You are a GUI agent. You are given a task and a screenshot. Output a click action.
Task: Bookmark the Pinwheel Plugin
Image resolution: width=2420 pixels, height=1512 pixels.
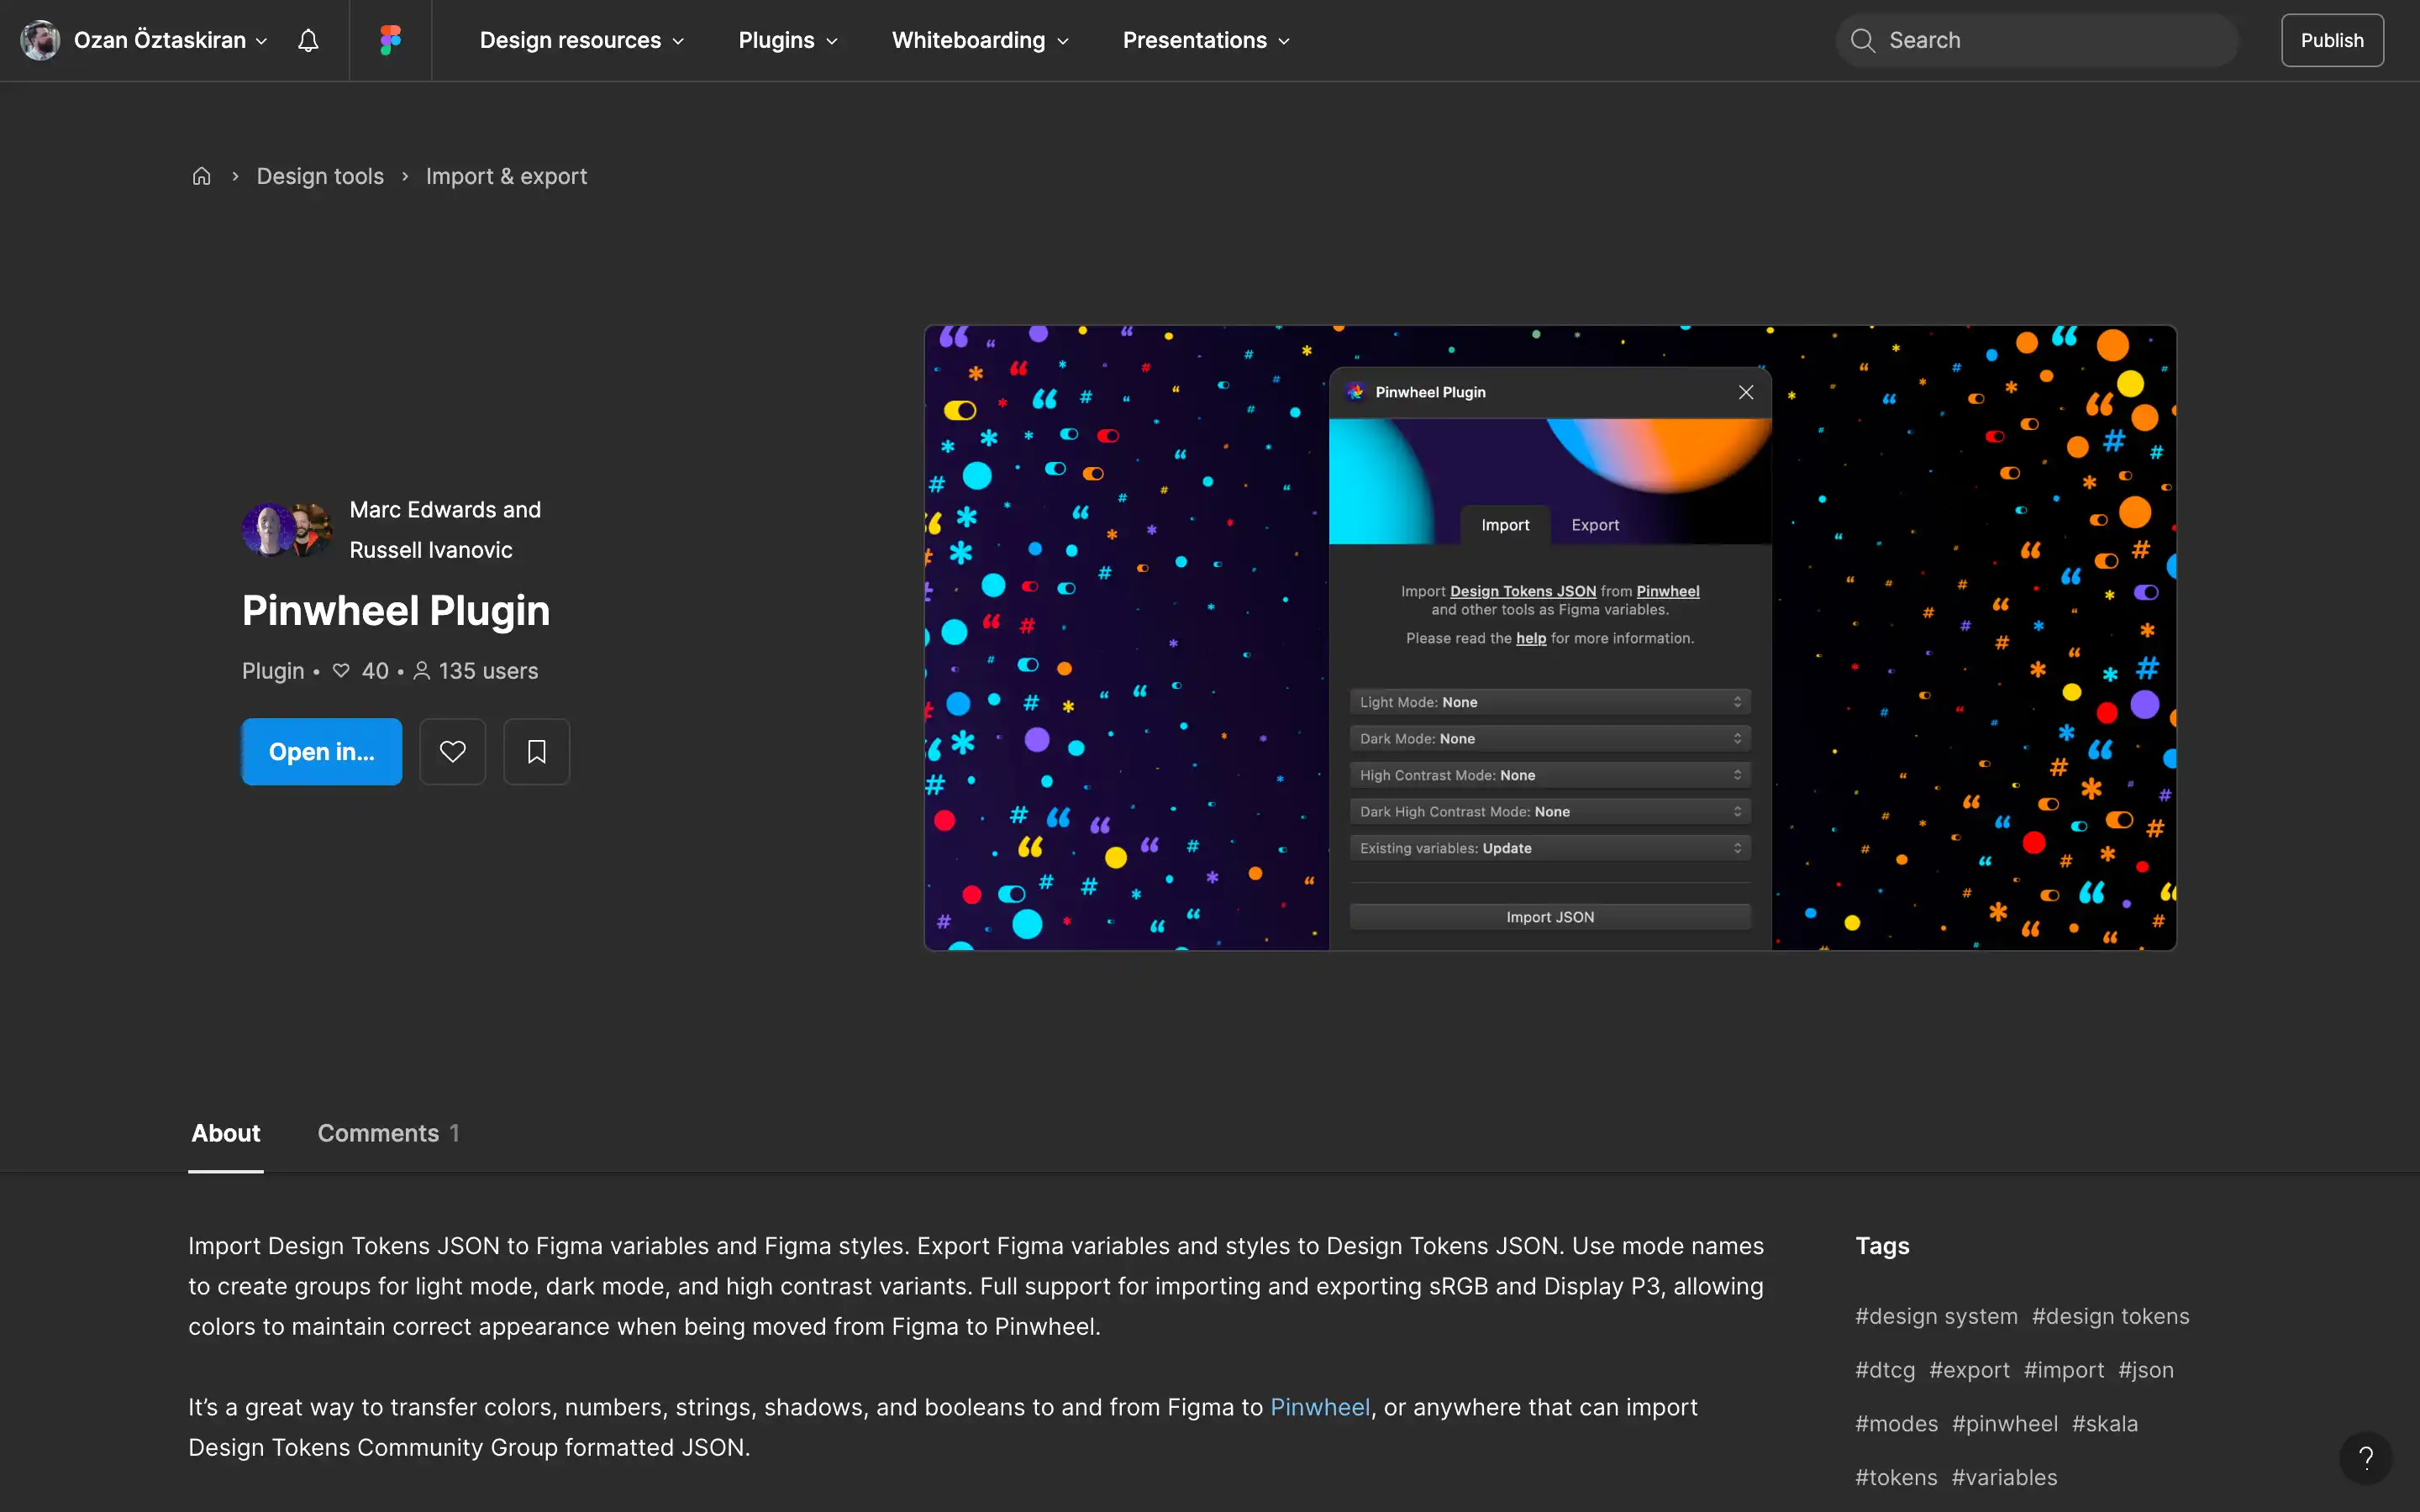tap(536, 751)
